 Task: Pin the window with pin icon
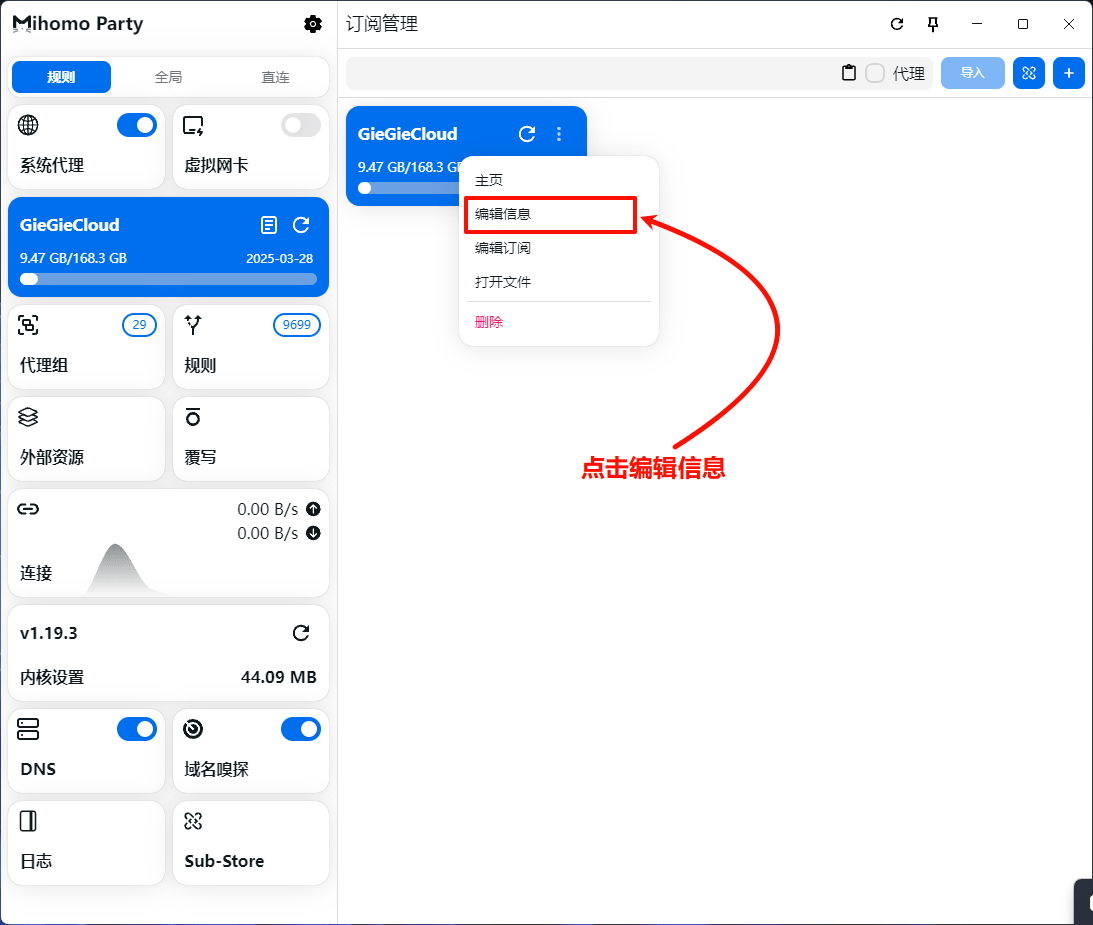tap(933, 24)
